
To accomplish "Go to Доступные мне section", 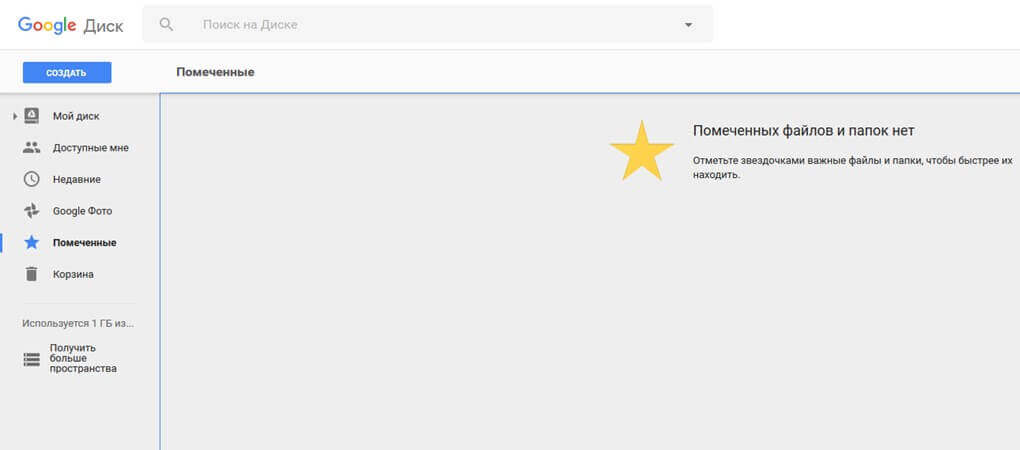I will click(90, 148).
